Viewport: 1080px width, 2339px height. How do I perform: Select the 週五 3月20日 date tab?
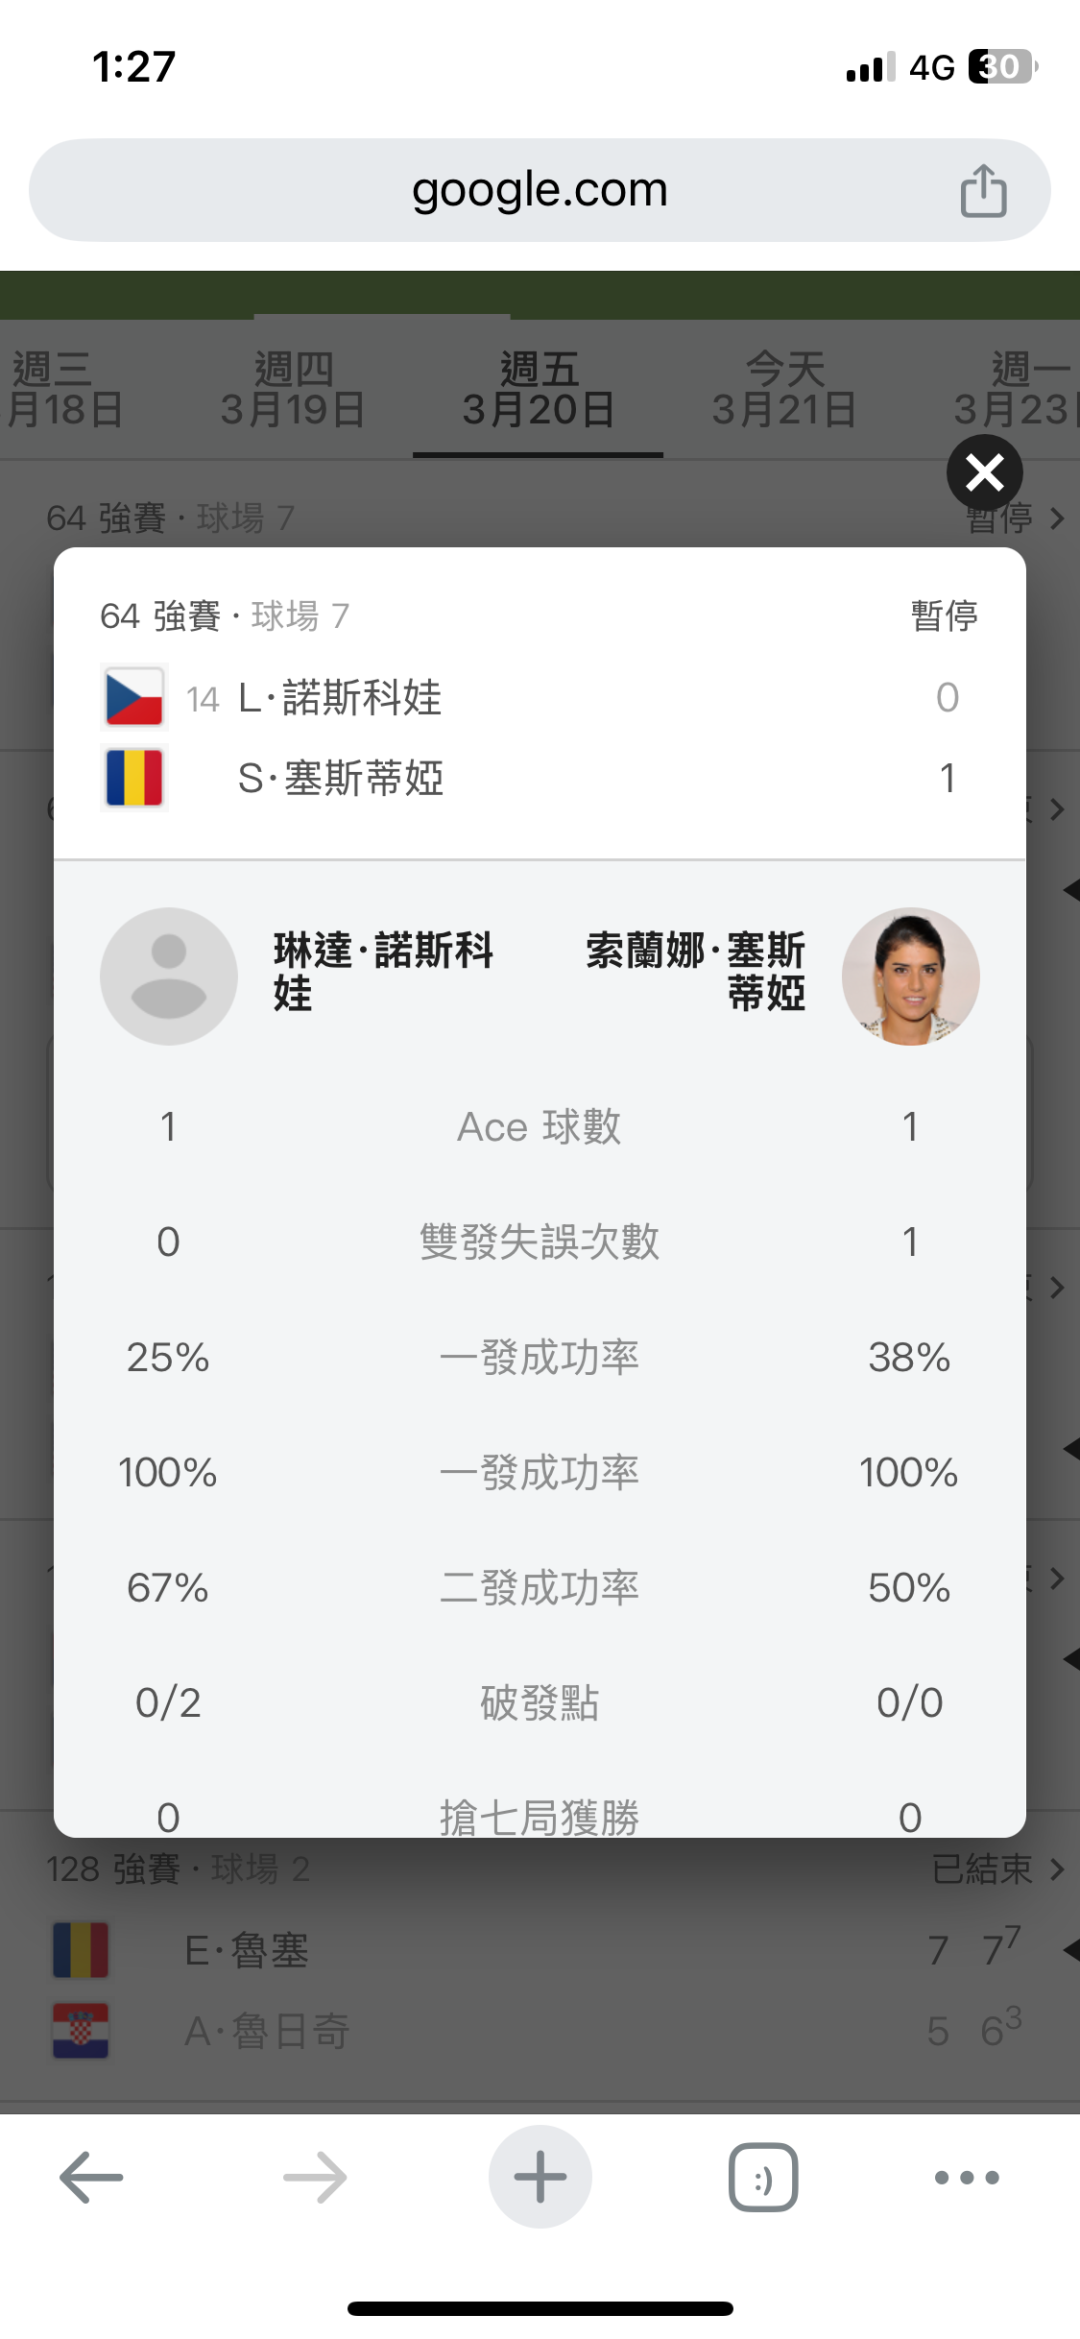point(539,390)
